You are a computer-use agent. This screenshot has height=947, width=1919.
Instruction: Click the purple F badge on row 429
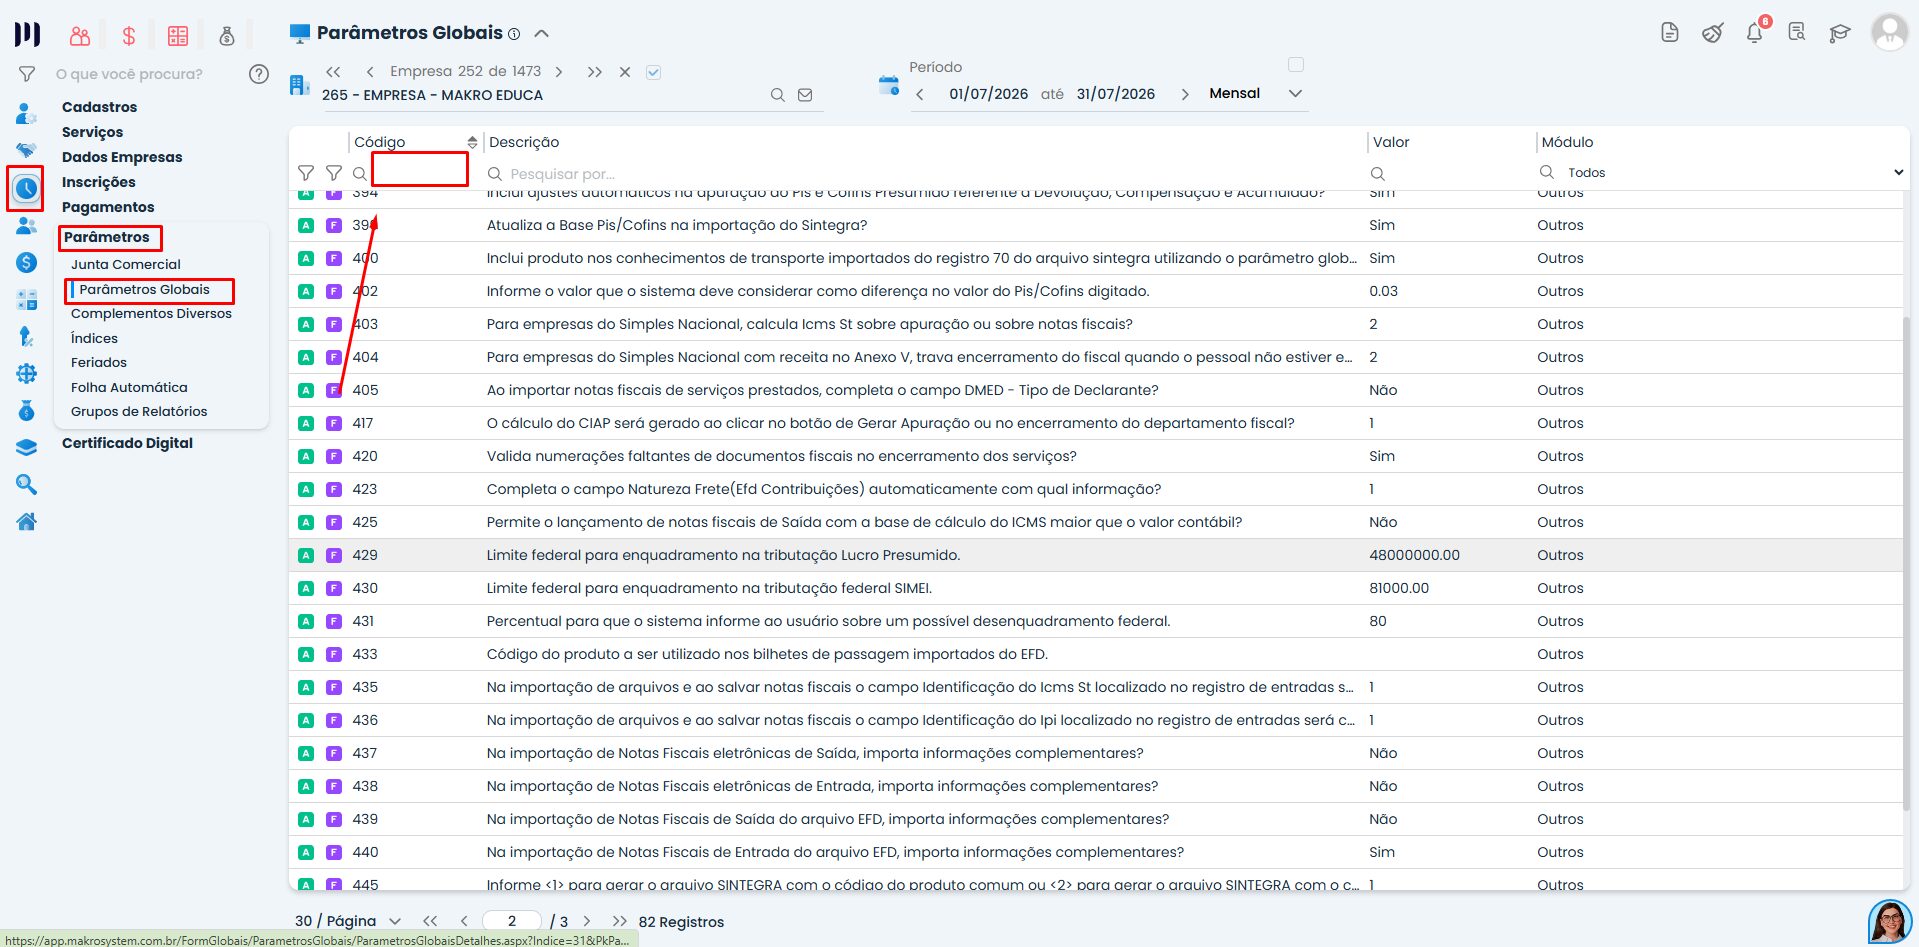point(334,555)
